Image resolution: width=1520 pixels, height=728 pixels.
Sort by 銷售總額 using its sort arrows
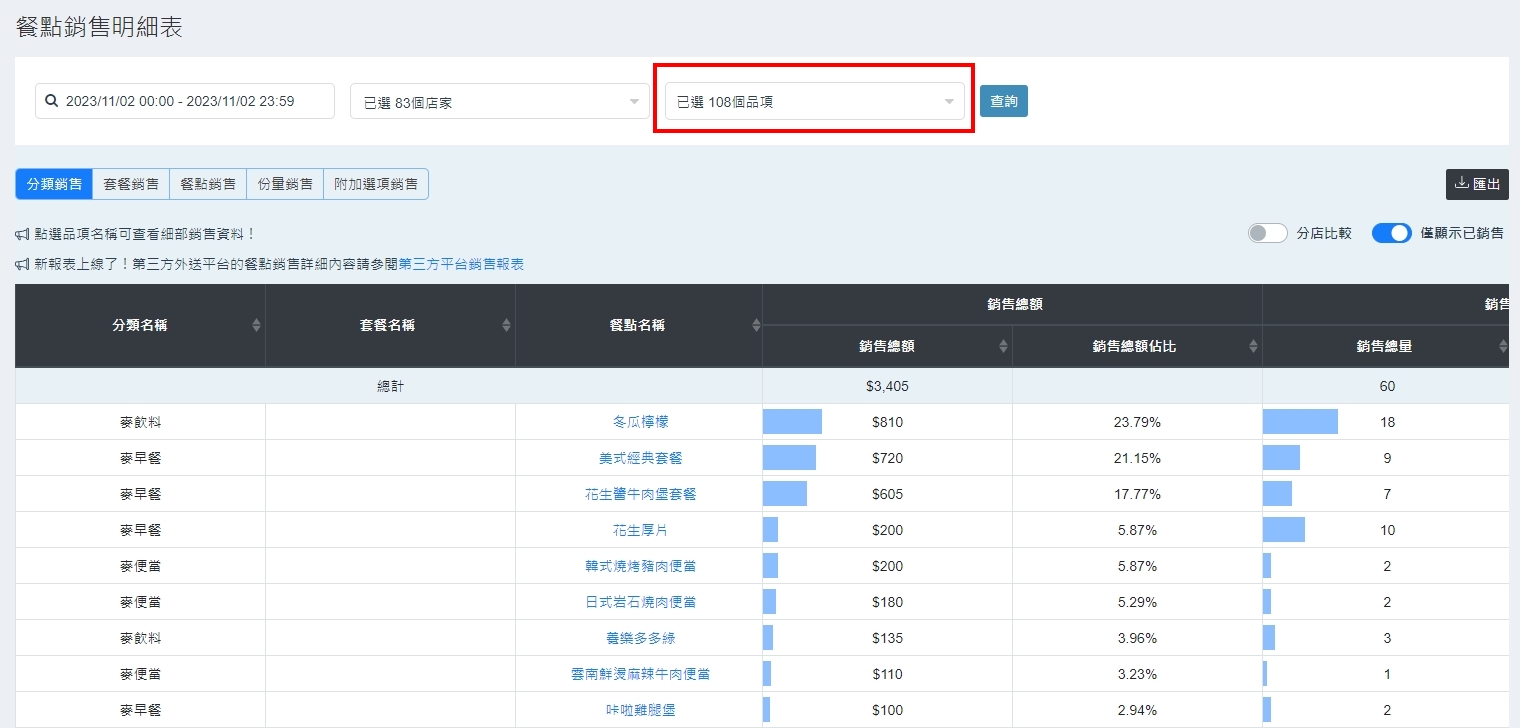[x=1003, y=346]
